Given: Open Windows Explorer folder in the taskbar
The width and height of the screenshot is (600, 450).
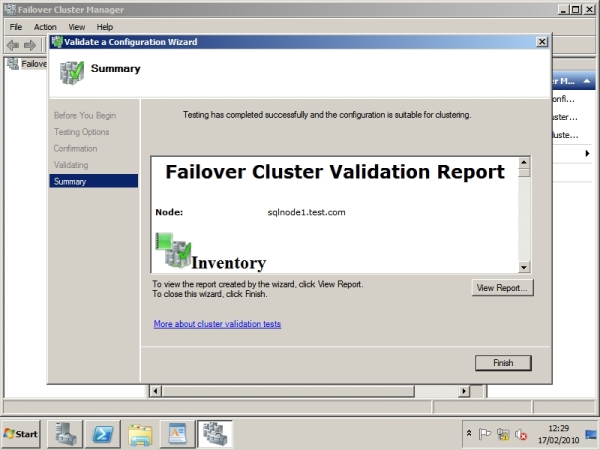Looking at the screenshot, I should (140, 434).
